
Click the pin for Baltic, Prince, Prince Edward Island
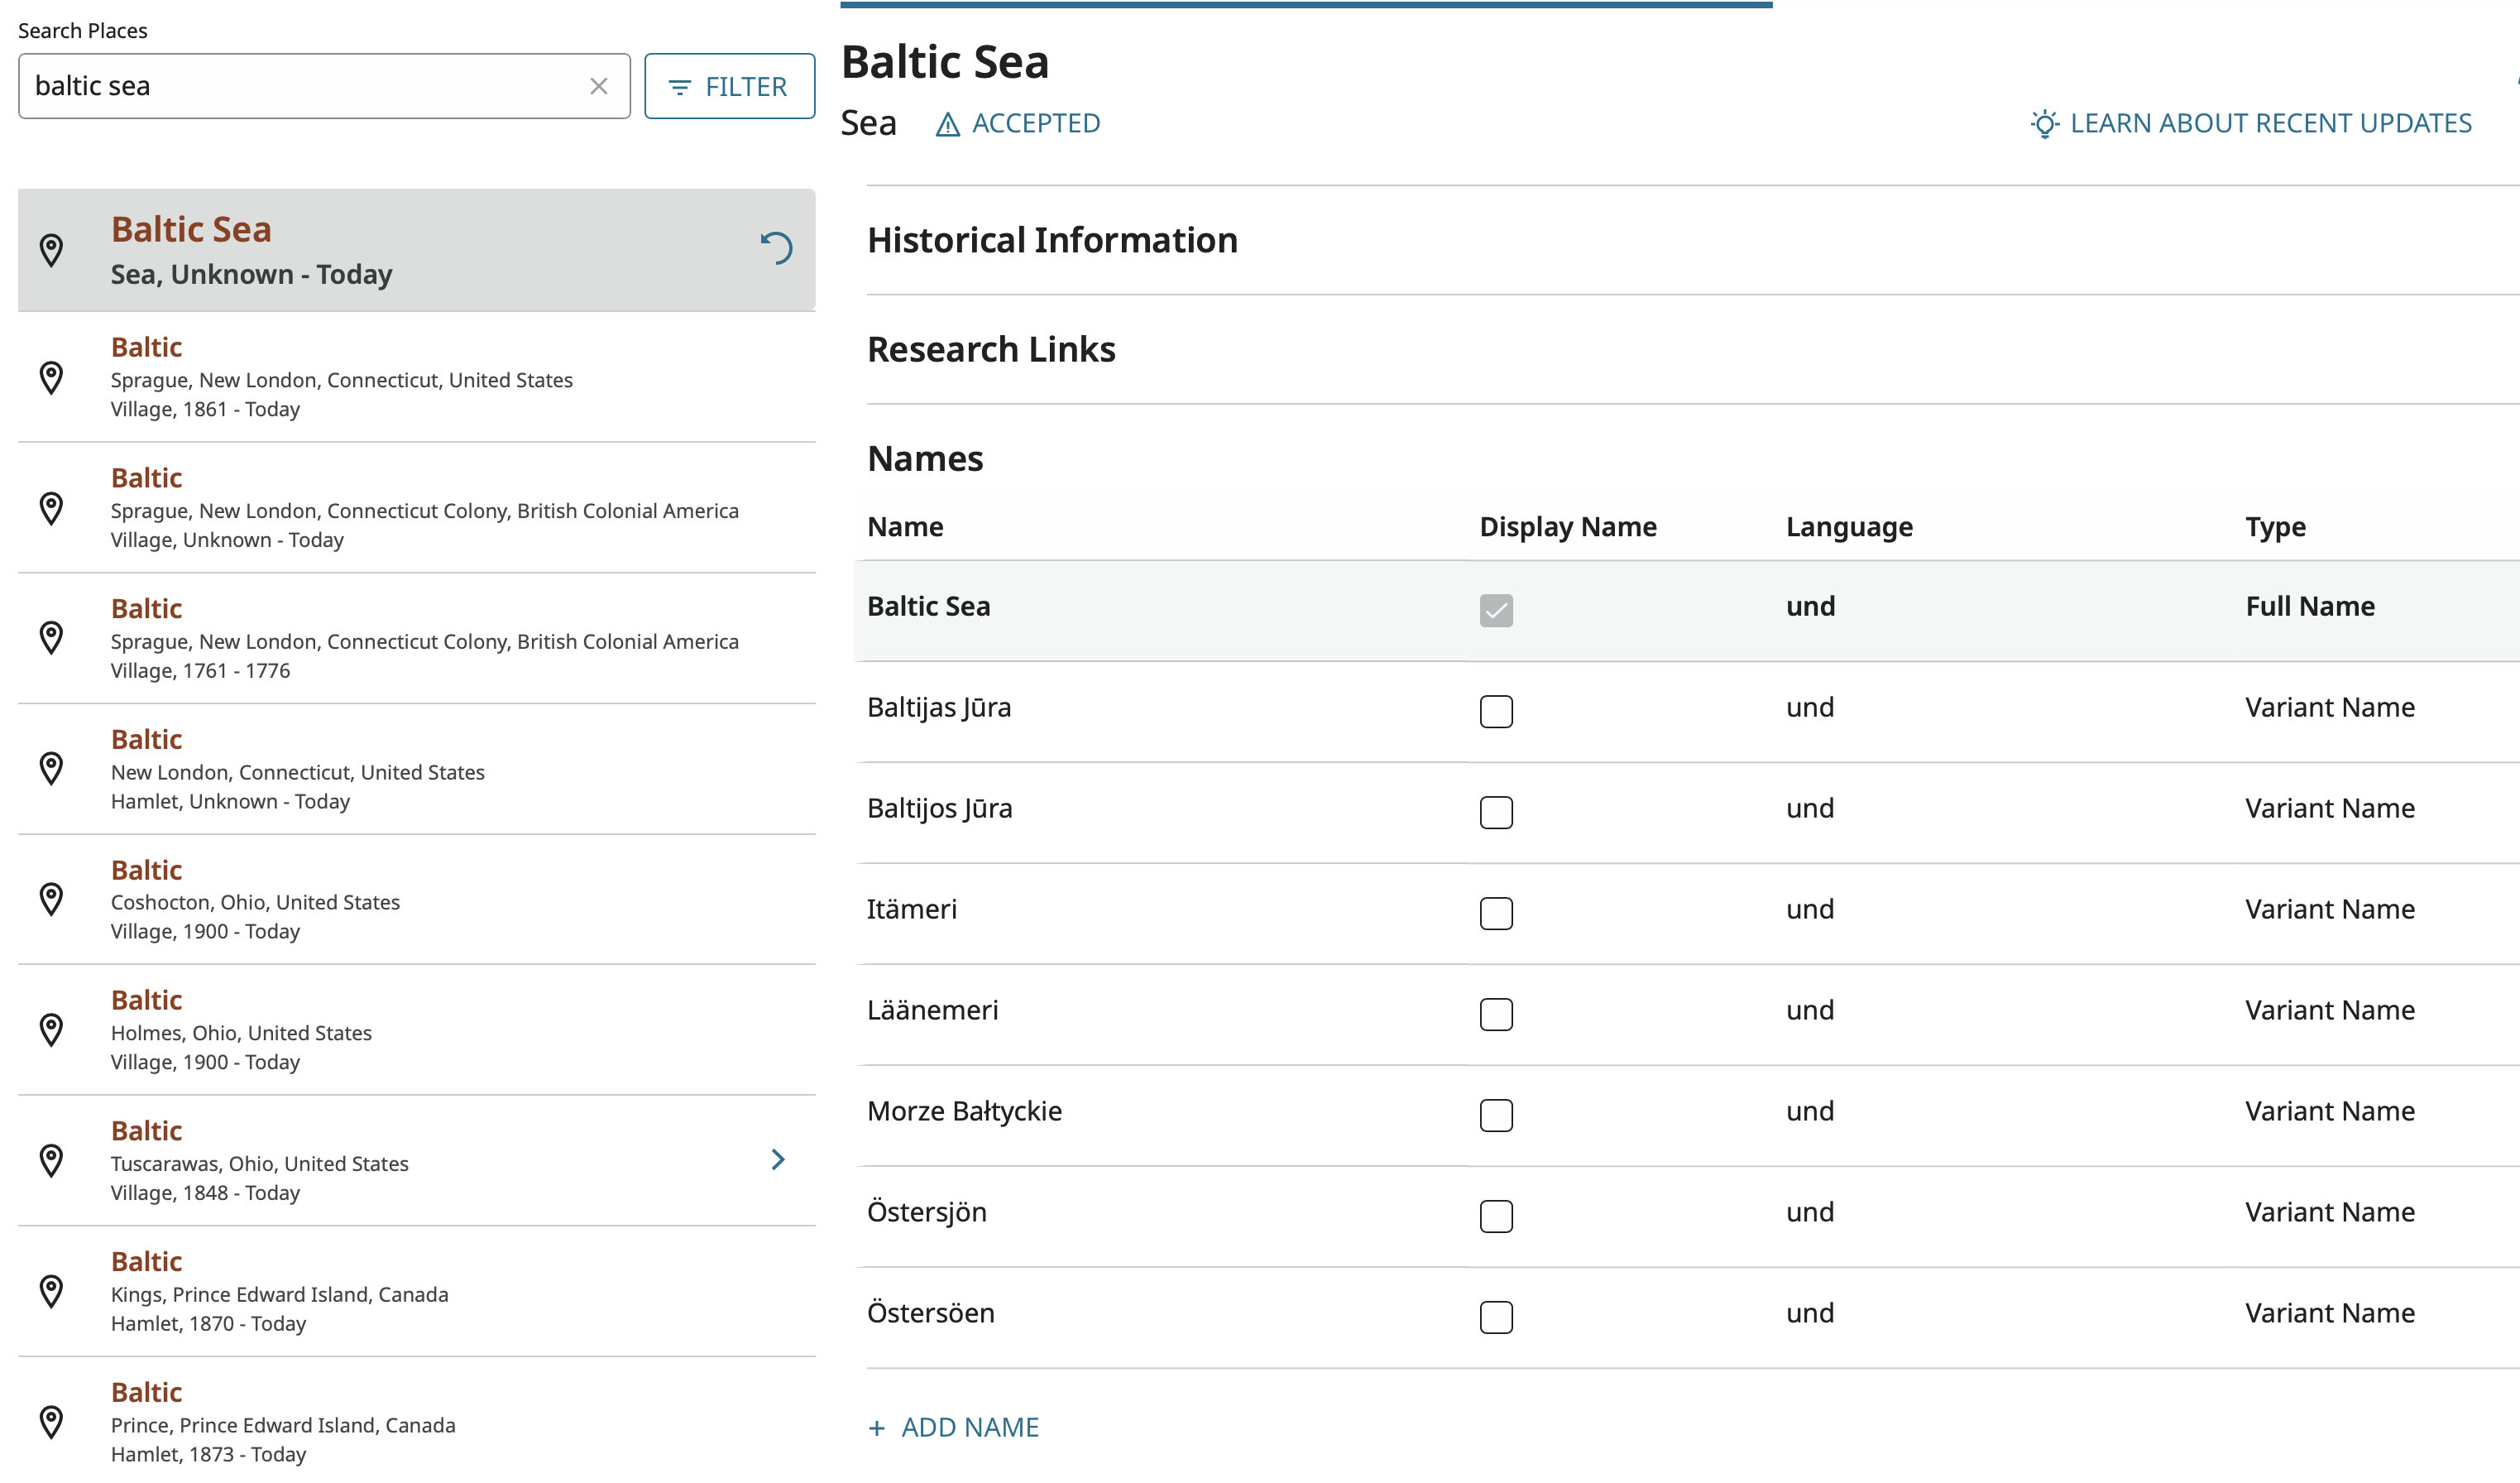click(x=51, y=1421)
